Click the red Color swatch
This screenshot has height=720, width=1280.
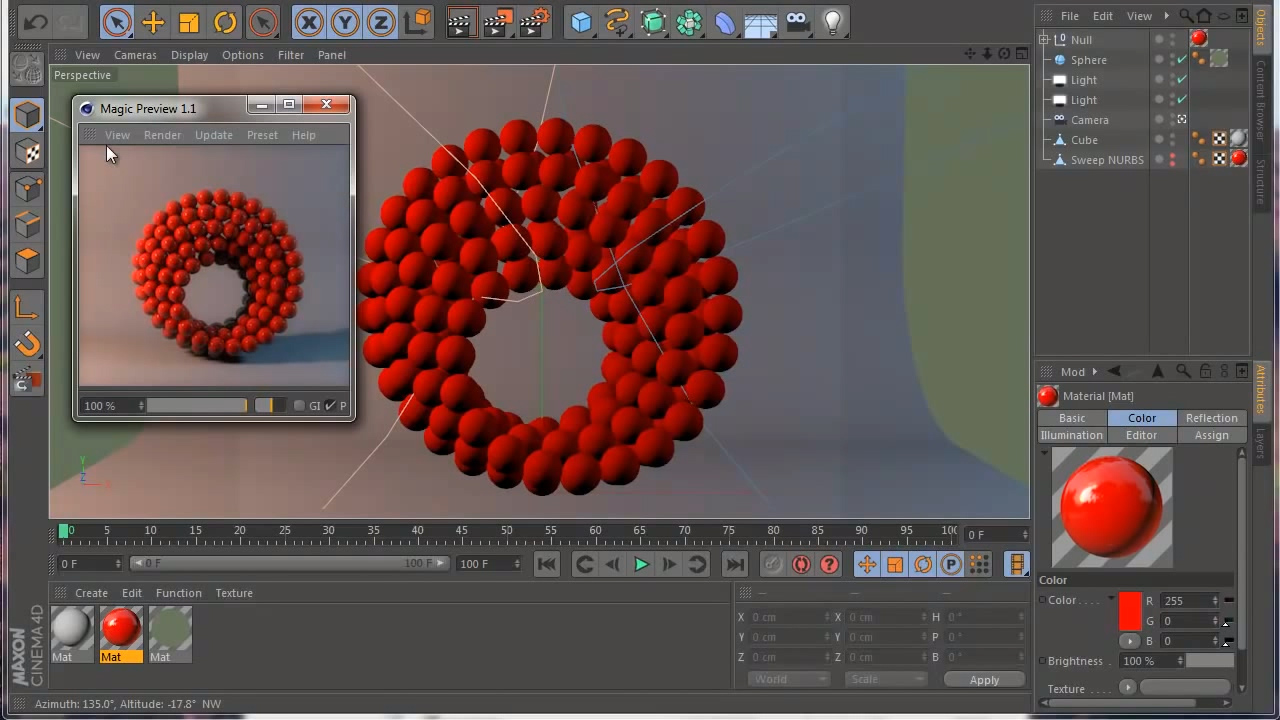click(x=1130, y=611)
